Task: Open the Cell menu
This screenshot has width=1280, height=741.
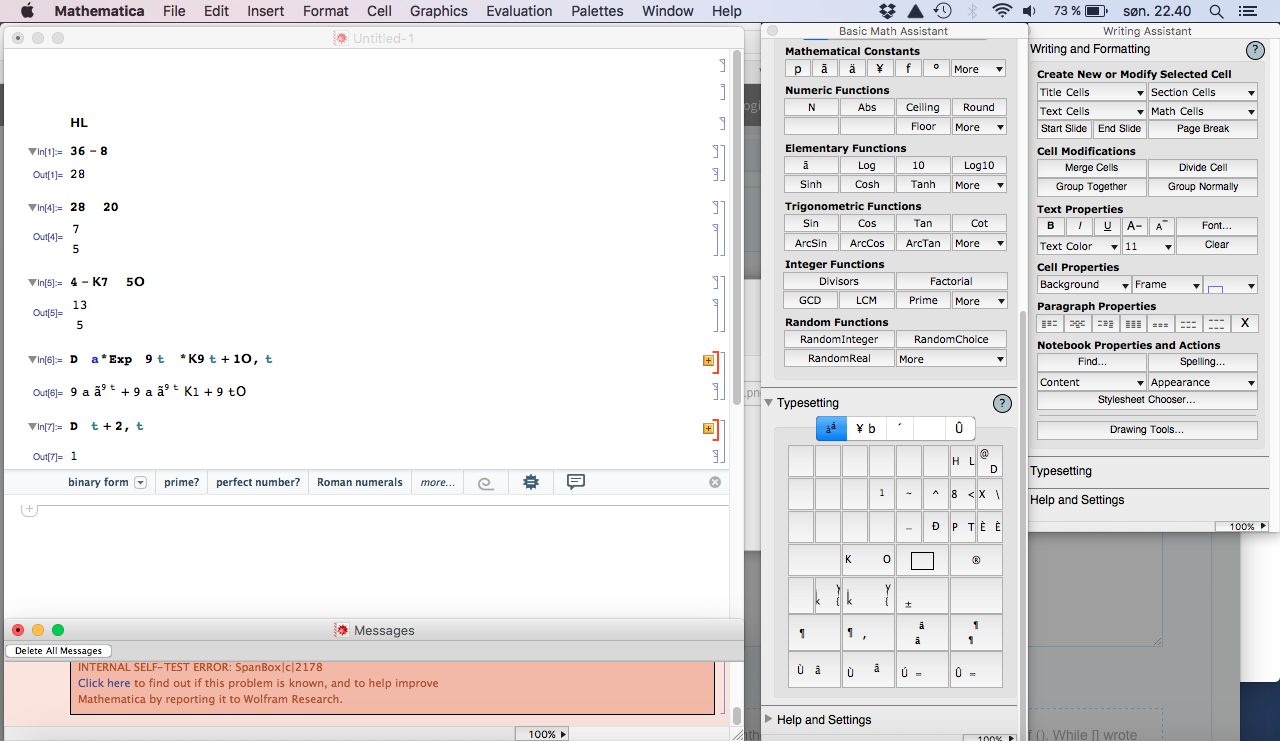Action: 379,11
